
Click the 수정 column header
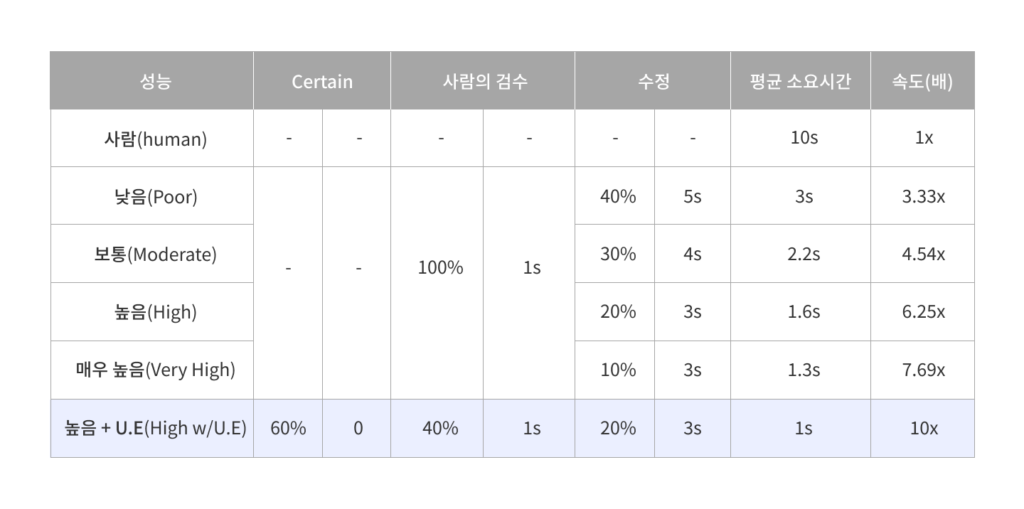pos(652,81)
